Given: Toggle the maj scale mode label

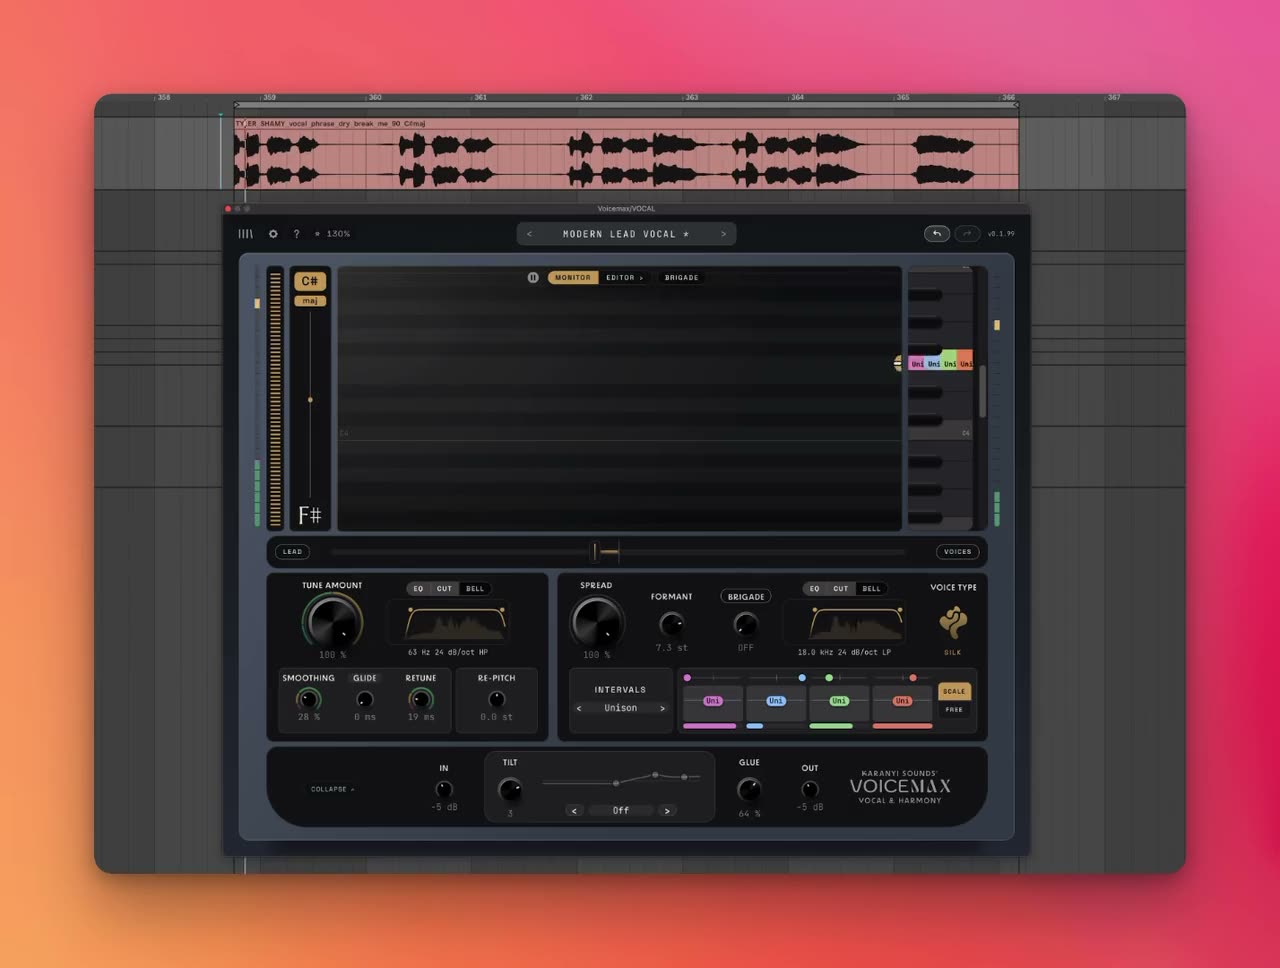Looking at the screenshot, I should click(310, 301).
